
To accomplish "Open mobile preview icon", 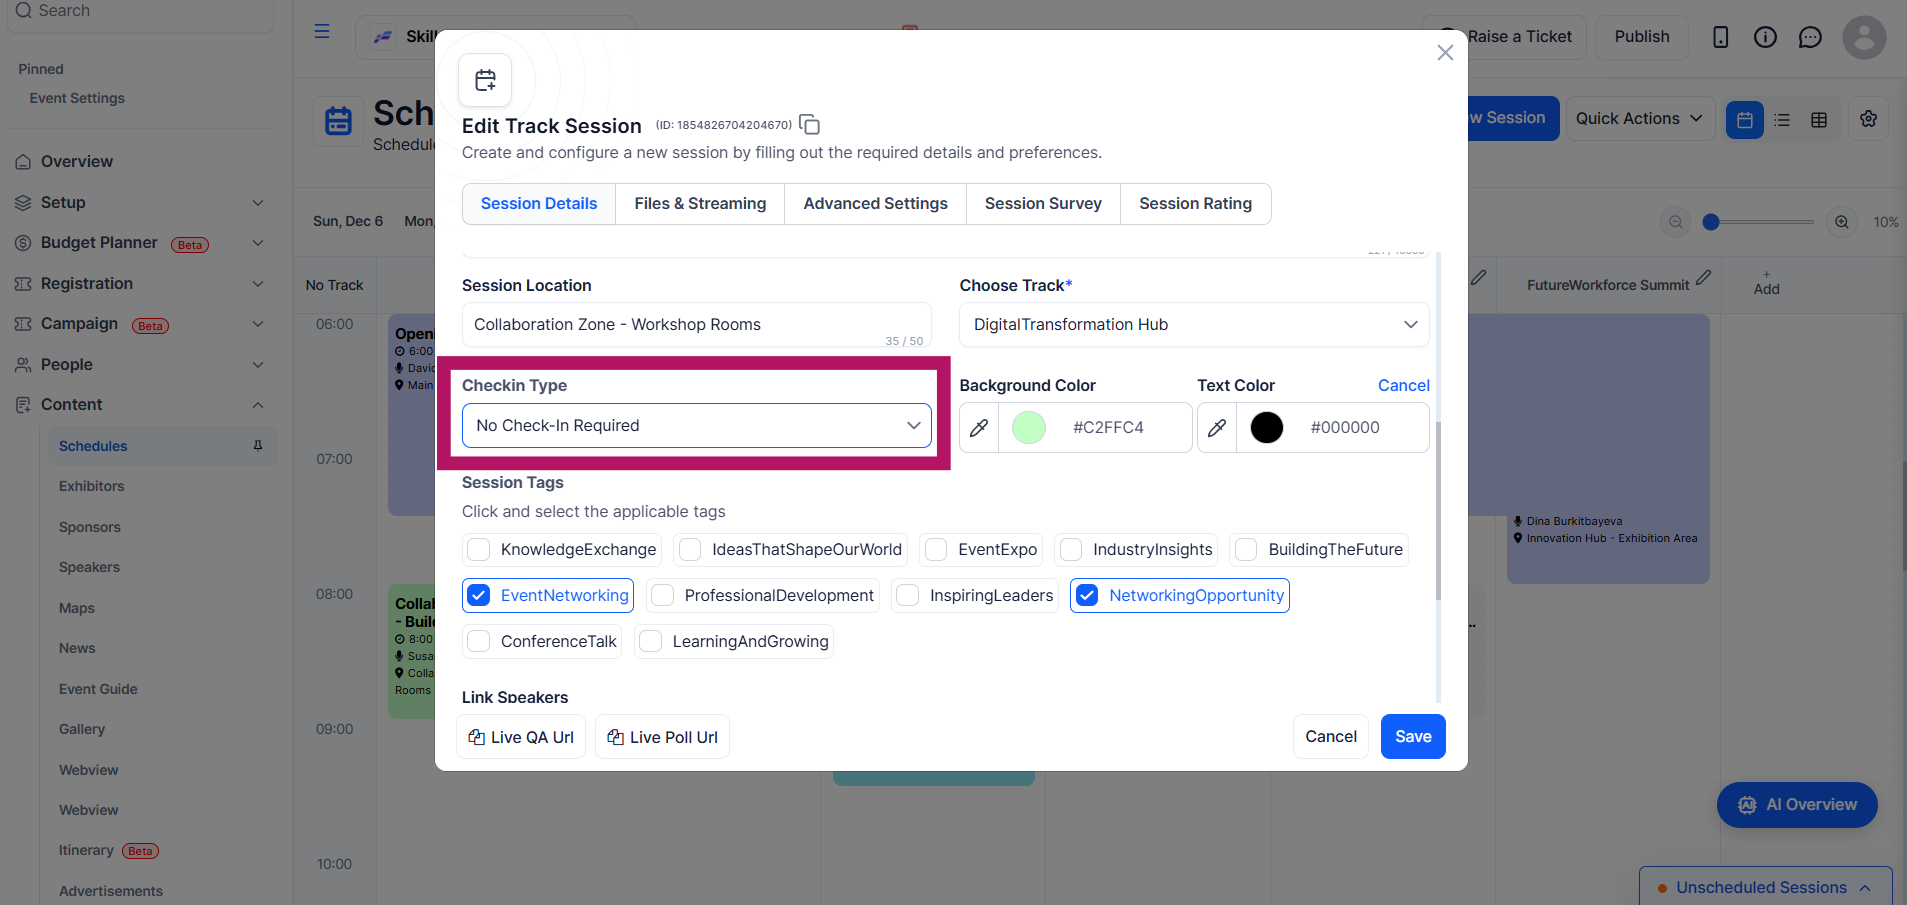I will [x=1720, y=37].
